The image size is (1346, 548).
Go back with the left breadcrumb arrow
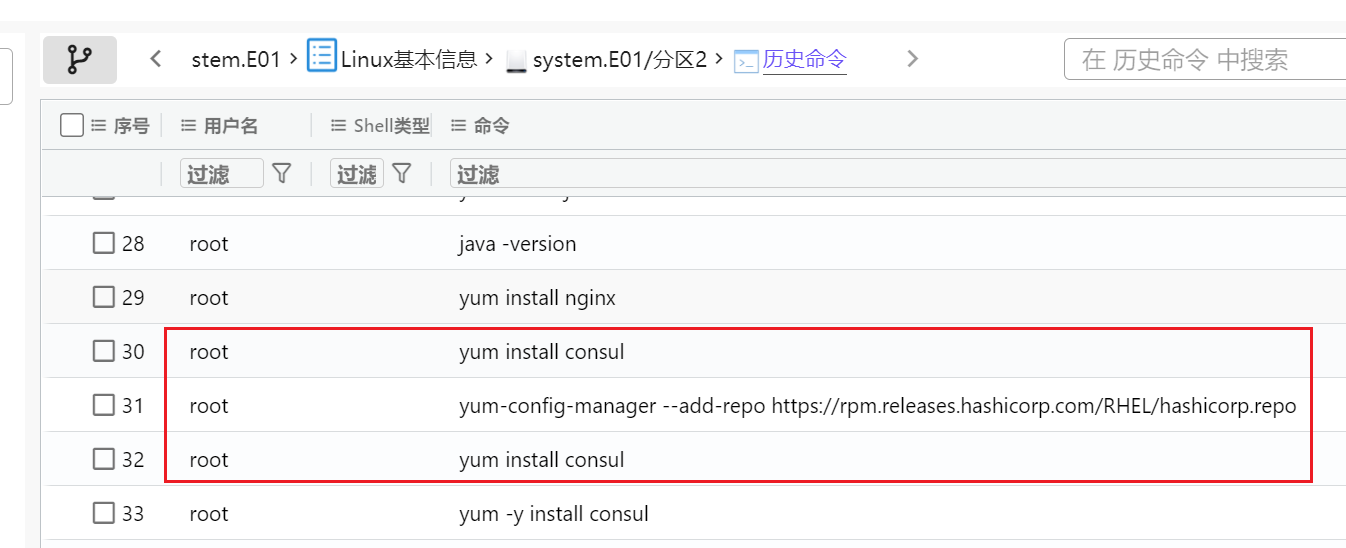point(156,60)
